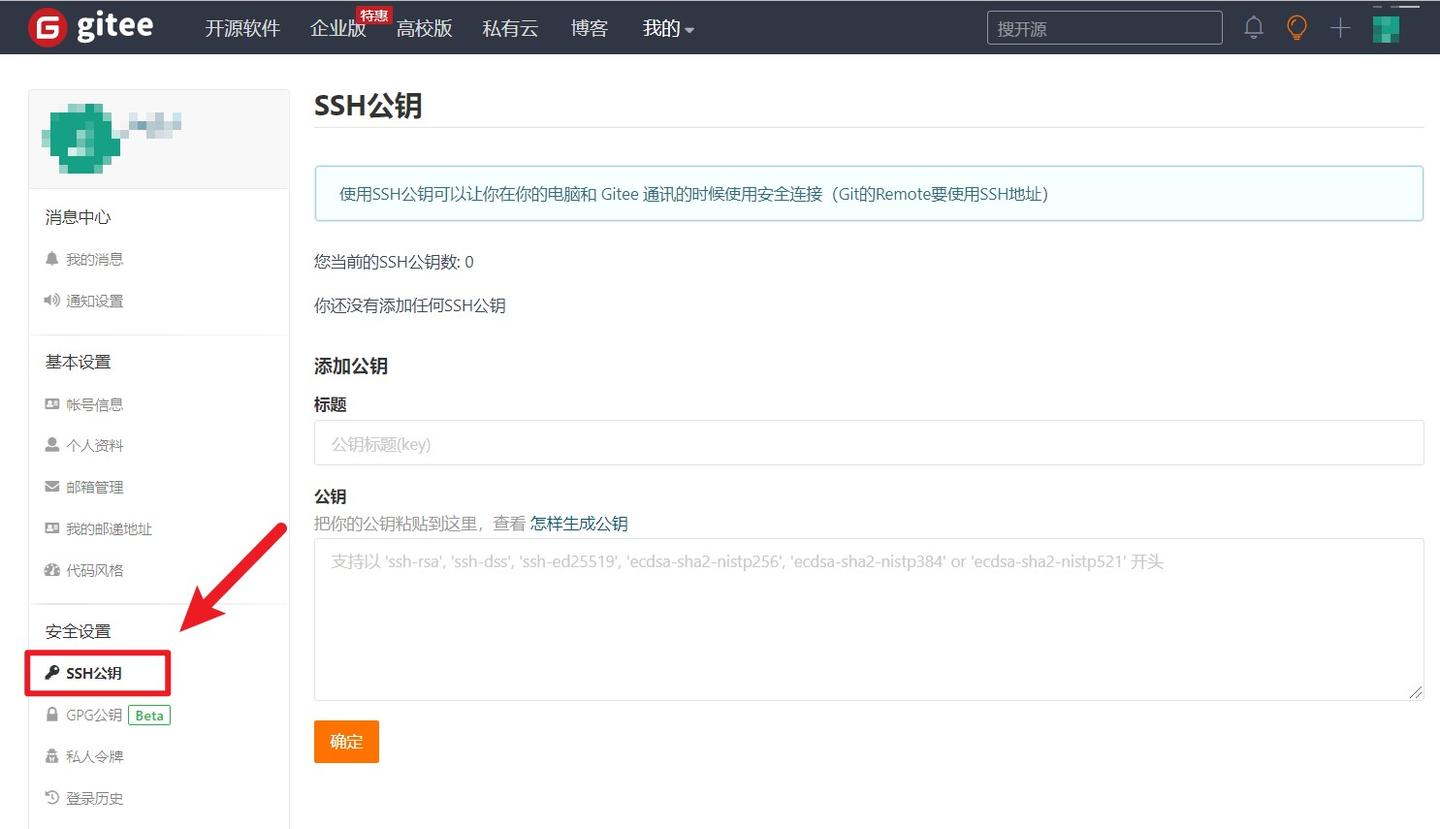Open the 开源软件 menu item
Screen dimensions: 1440x829
coord(242,30)
